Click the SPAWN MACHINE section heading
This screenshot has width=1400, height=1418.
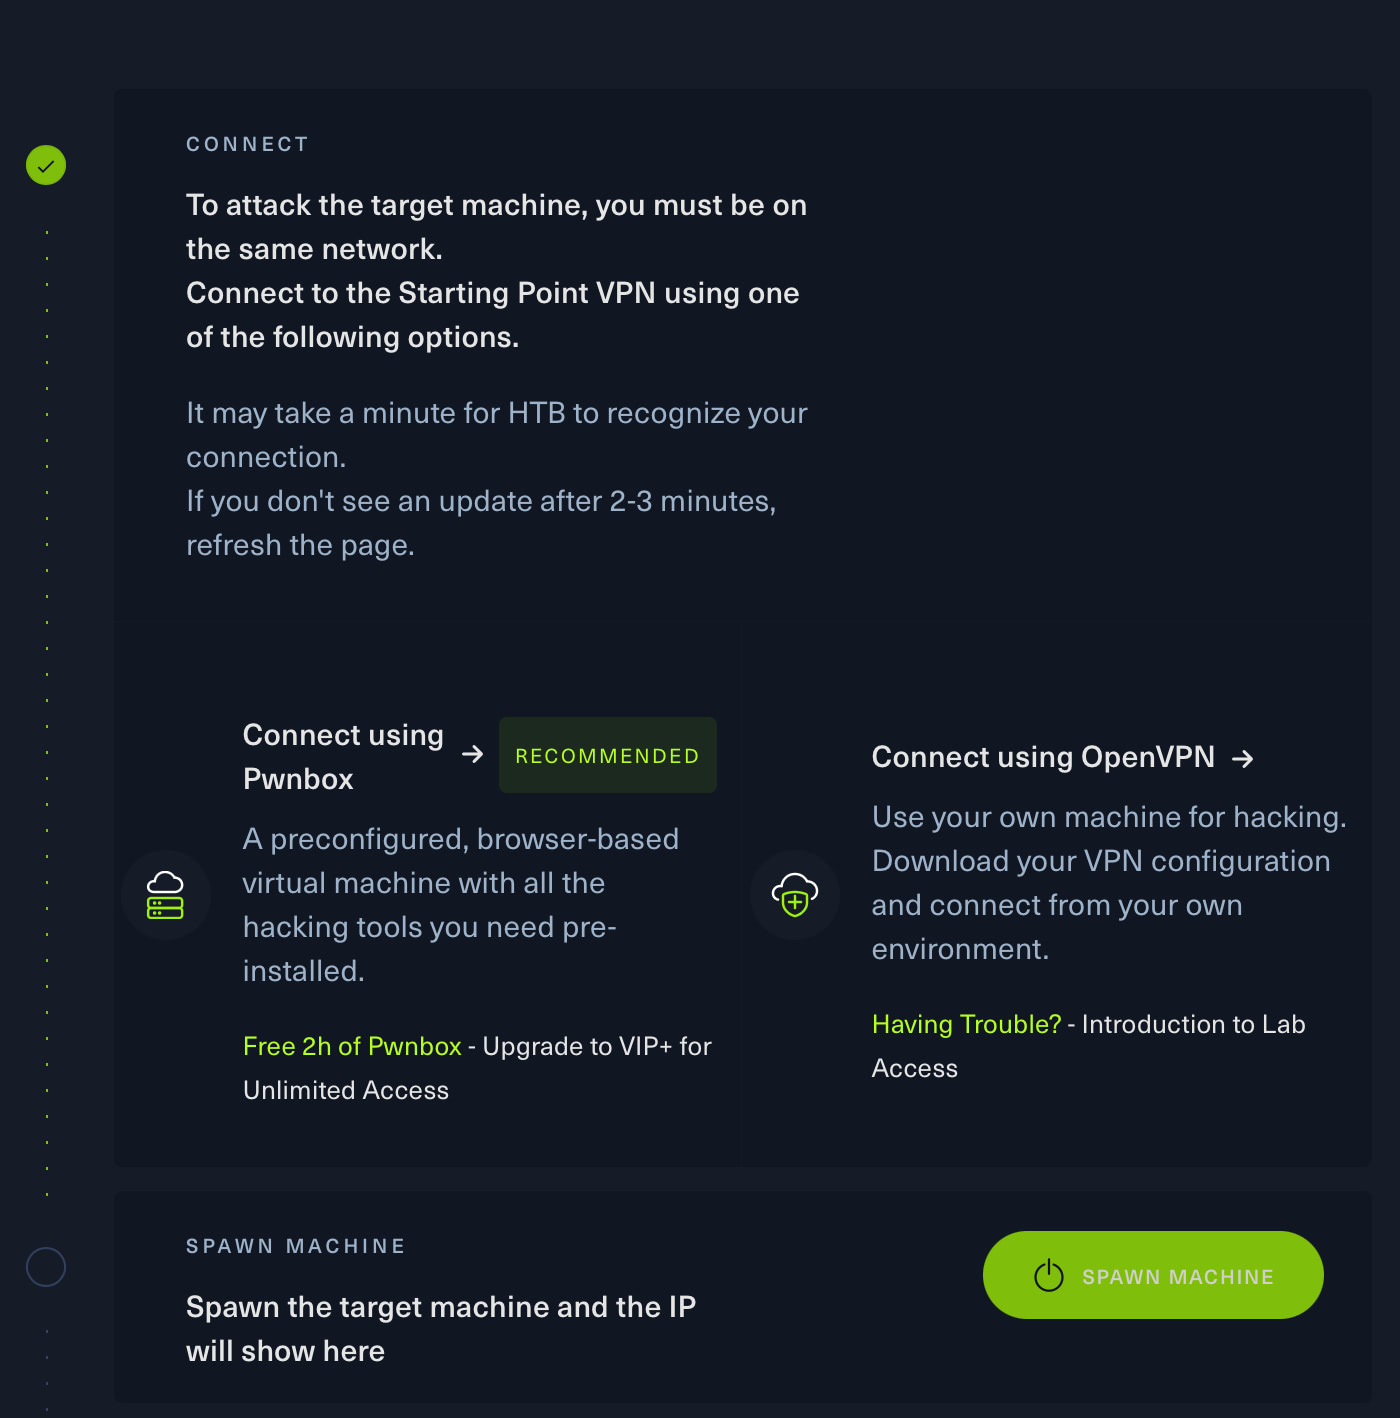pyautogui.click(x=296, y=1246)
